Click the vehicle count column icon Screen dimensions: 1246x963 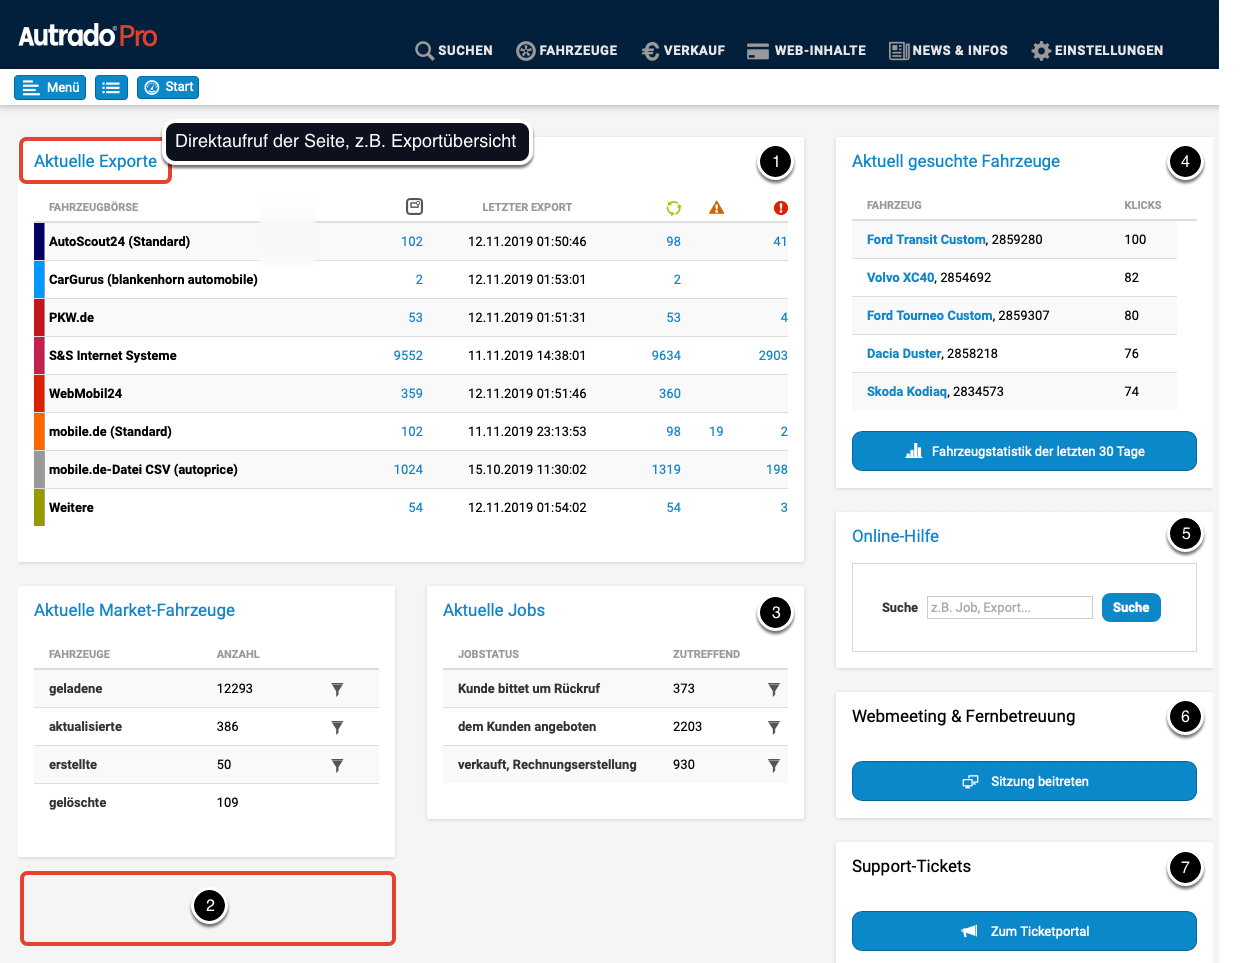(x=414, y=207)
